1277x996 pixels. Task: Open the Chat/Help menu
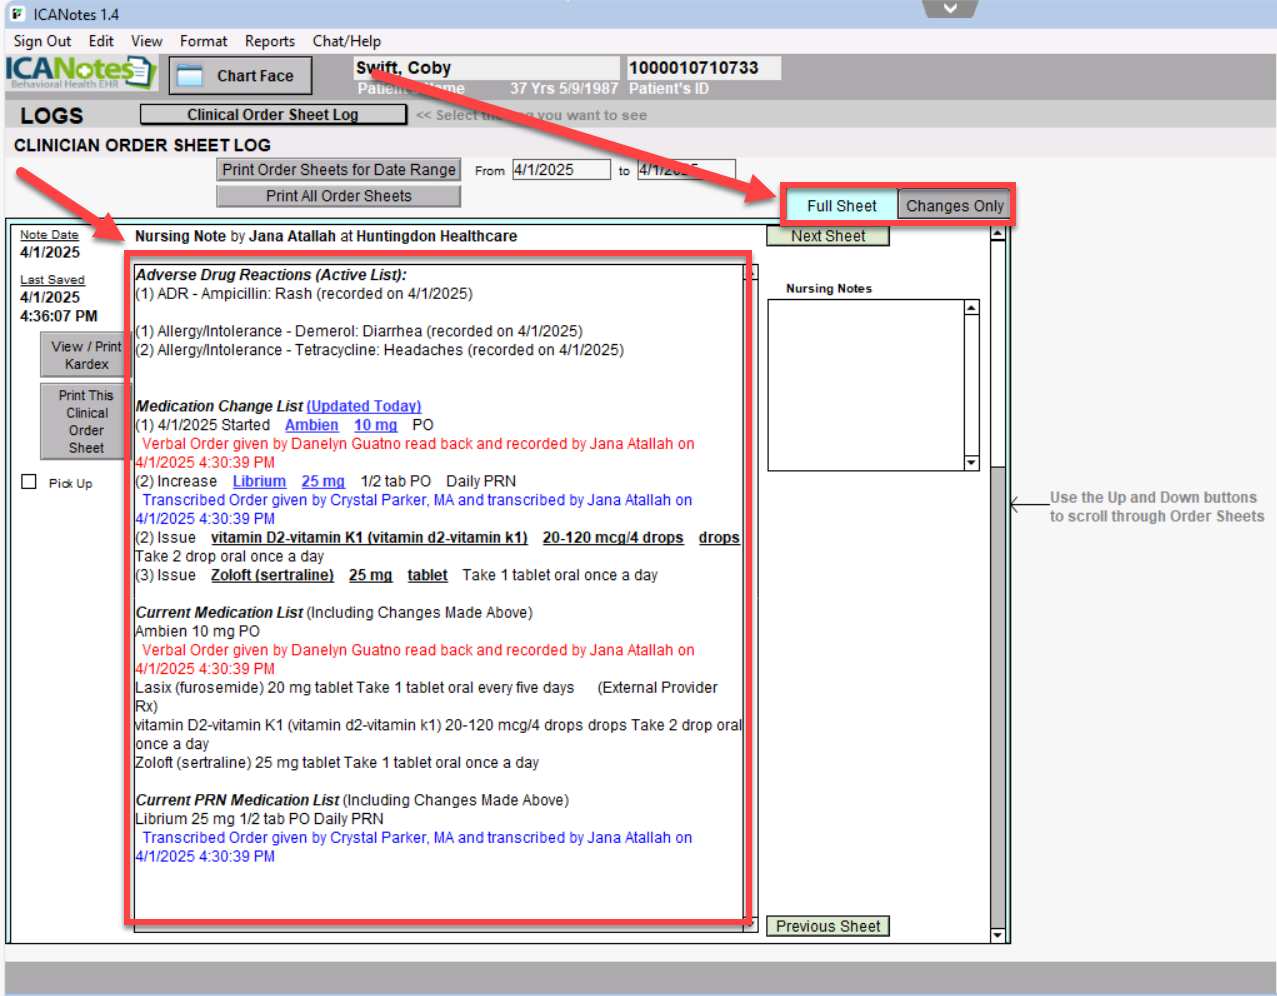(x=346, y=41)
